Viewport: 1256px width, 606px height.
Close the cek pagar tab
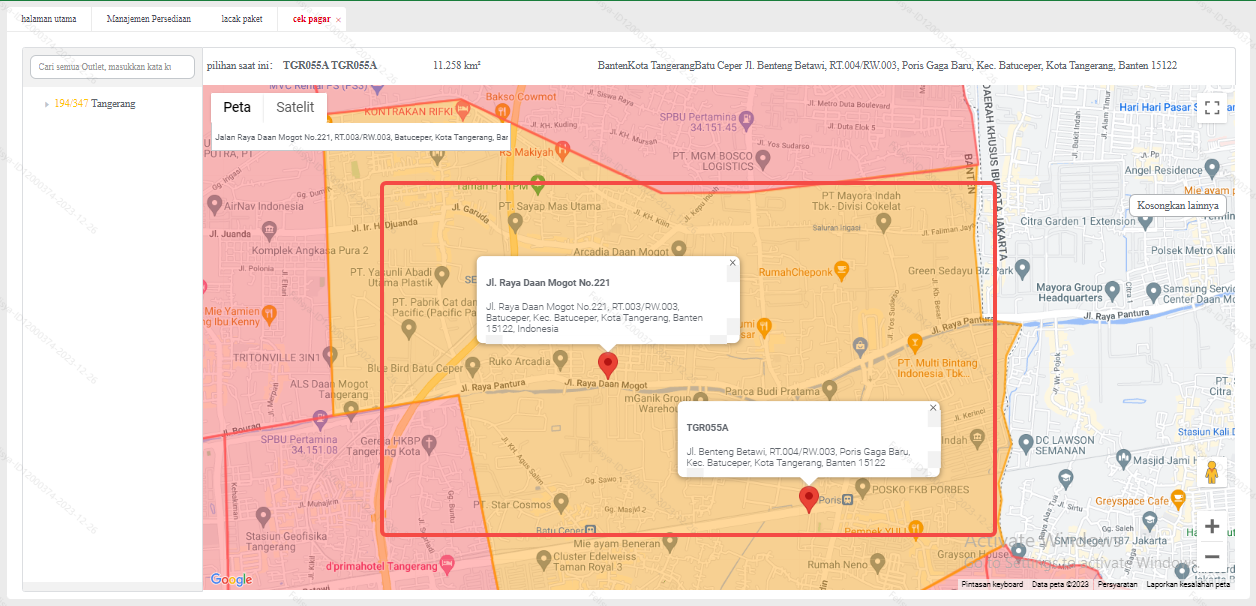click(x=338, y=20)
